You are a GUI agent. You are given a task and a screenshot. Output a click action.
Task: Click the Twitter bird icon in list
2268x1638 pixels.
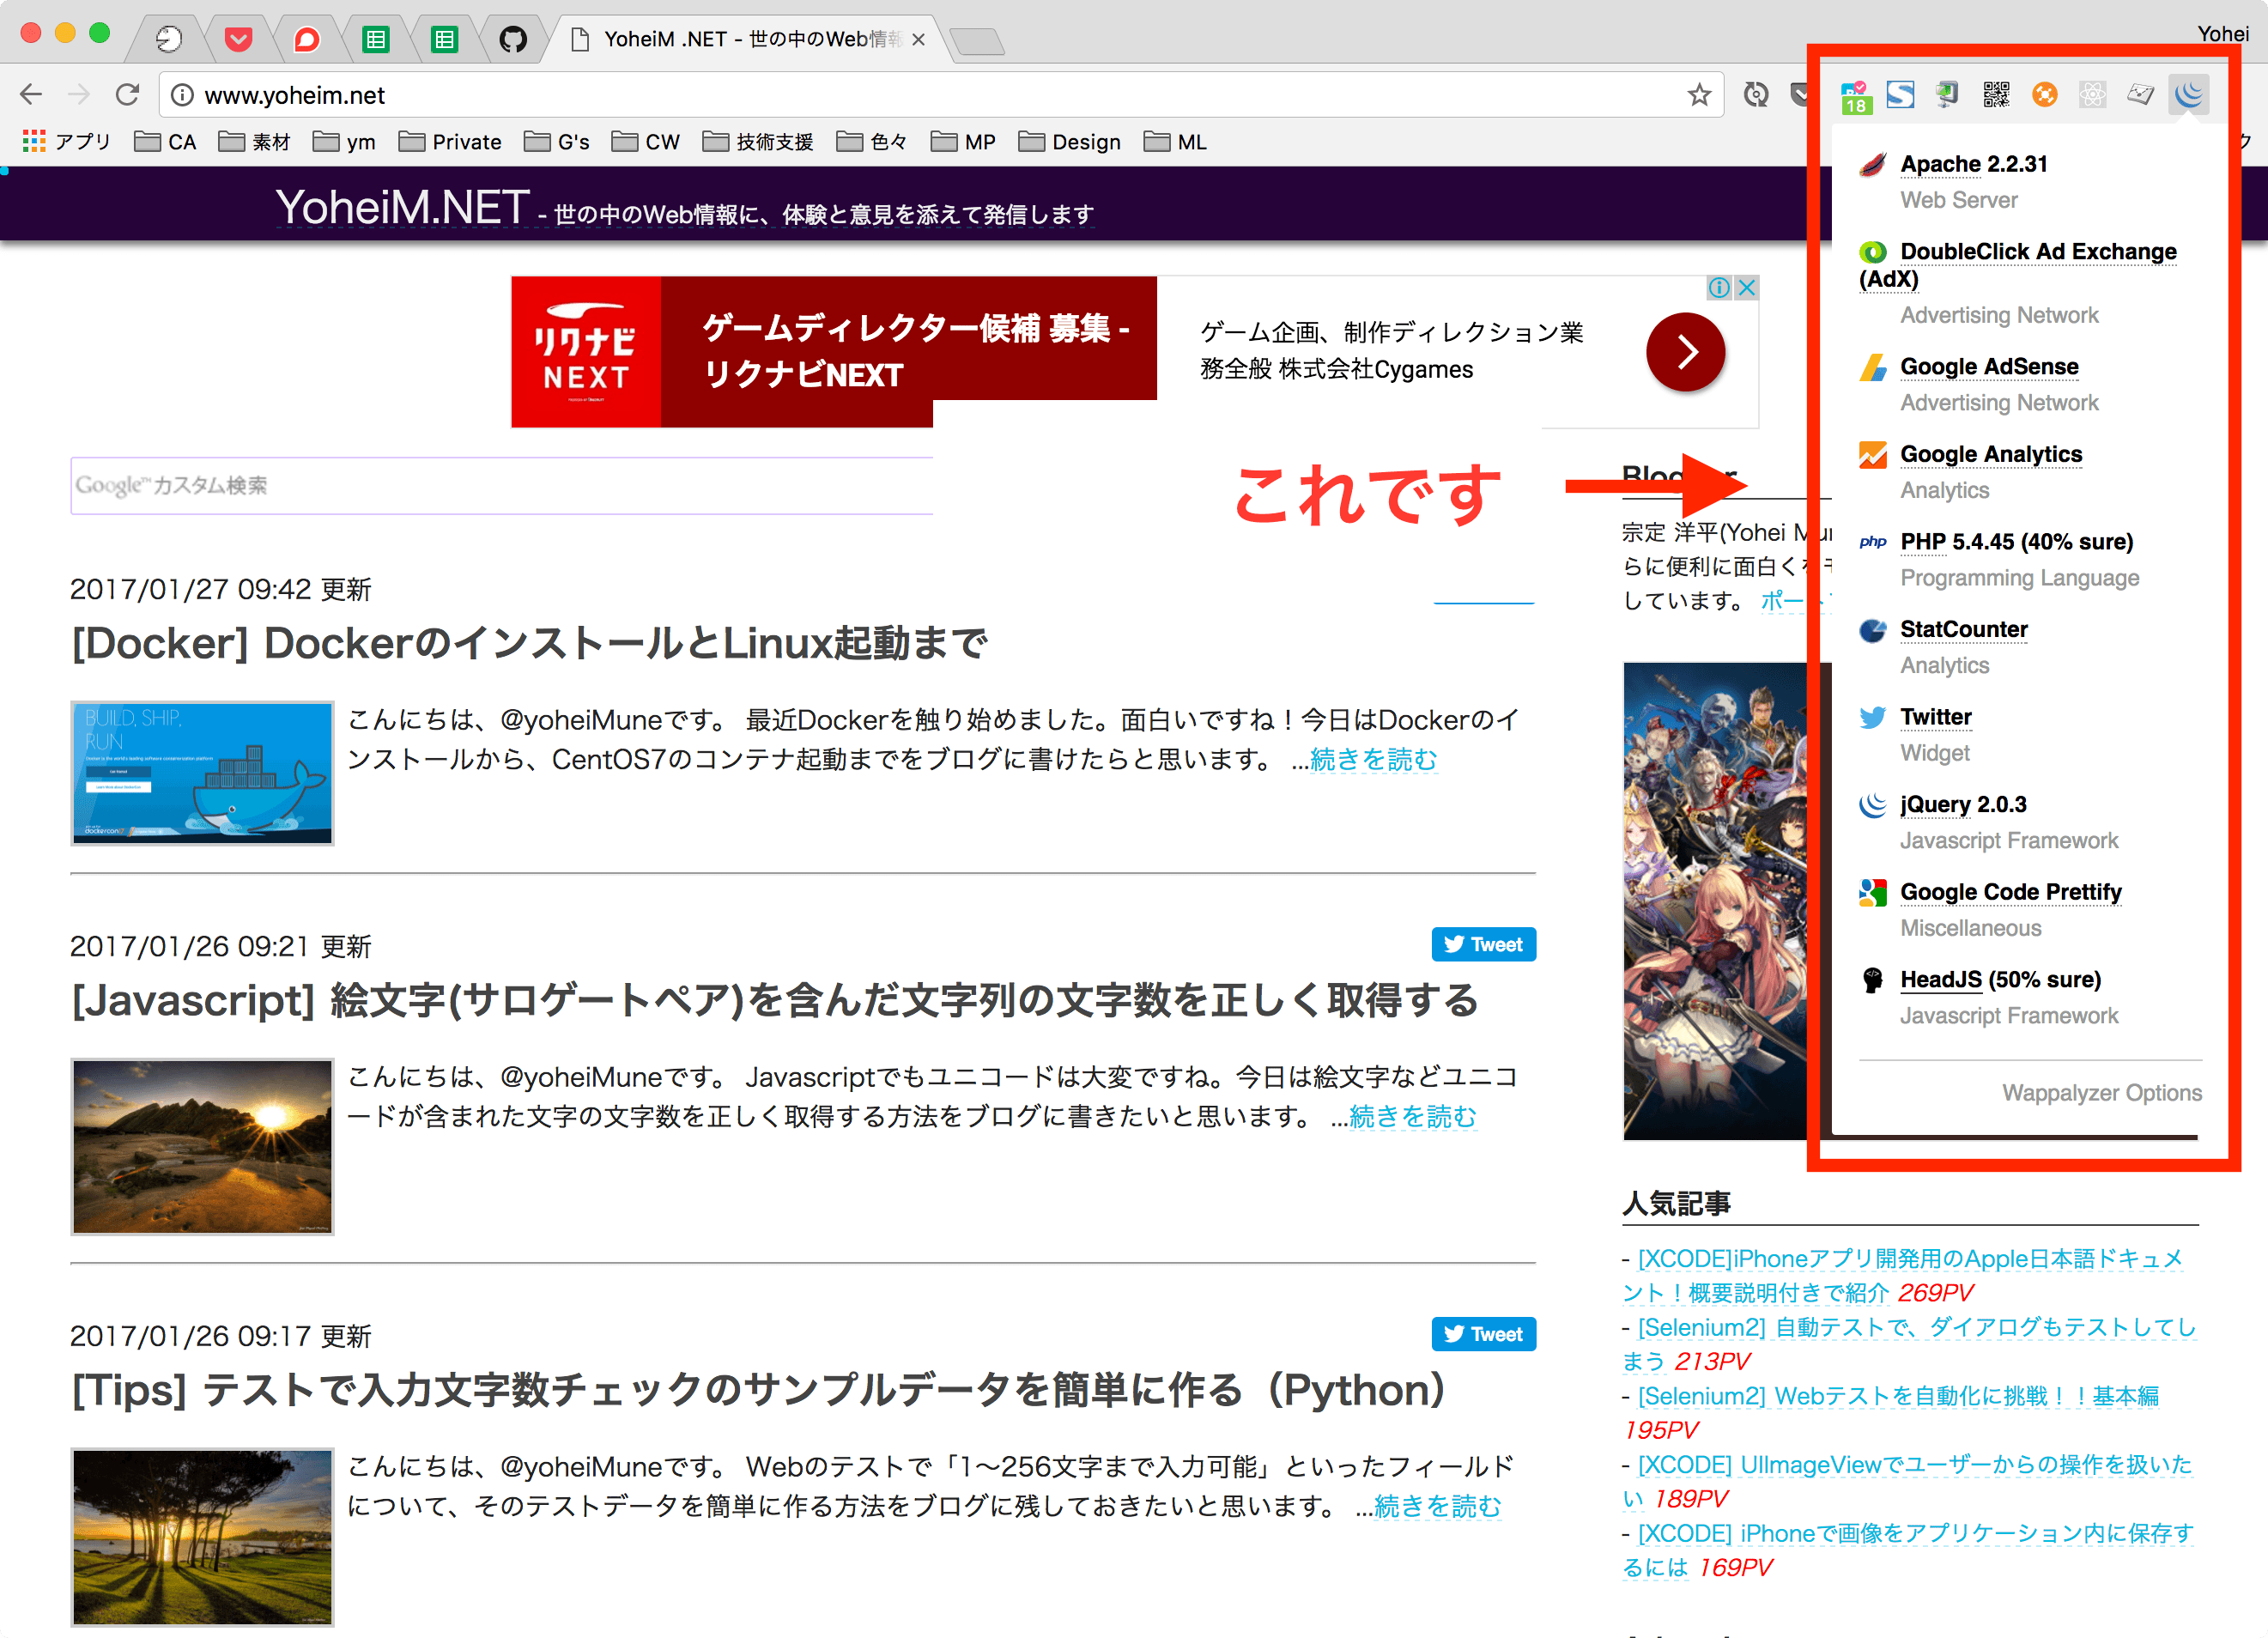(1873, 718)
